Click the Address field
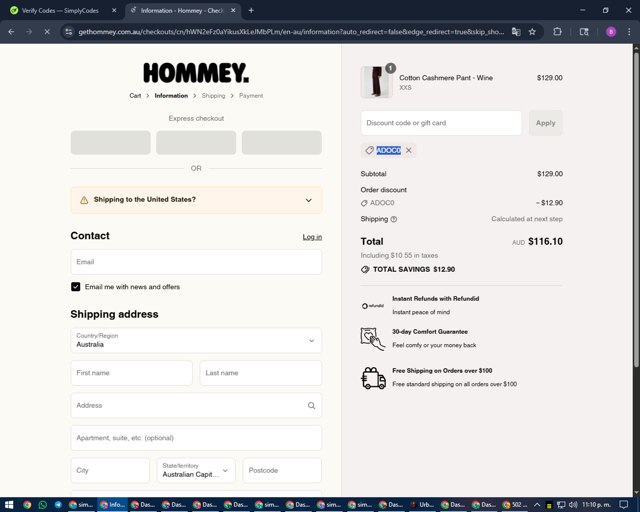 [x=196, y=405]
